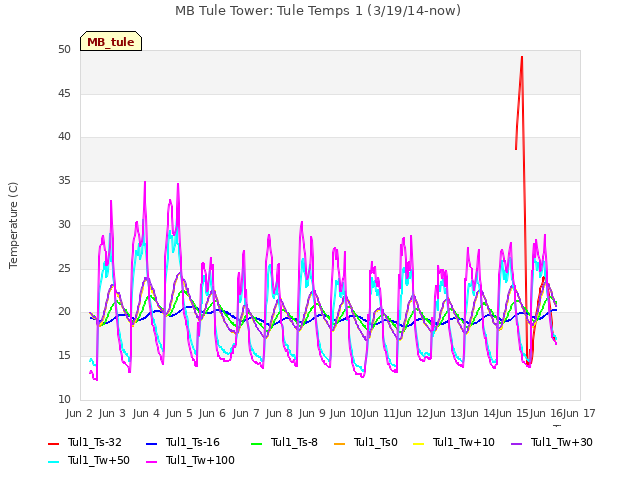This screenshot has height=480, width=640.
Task: Click the MB_tule label box
Action: tap(111, 41)
